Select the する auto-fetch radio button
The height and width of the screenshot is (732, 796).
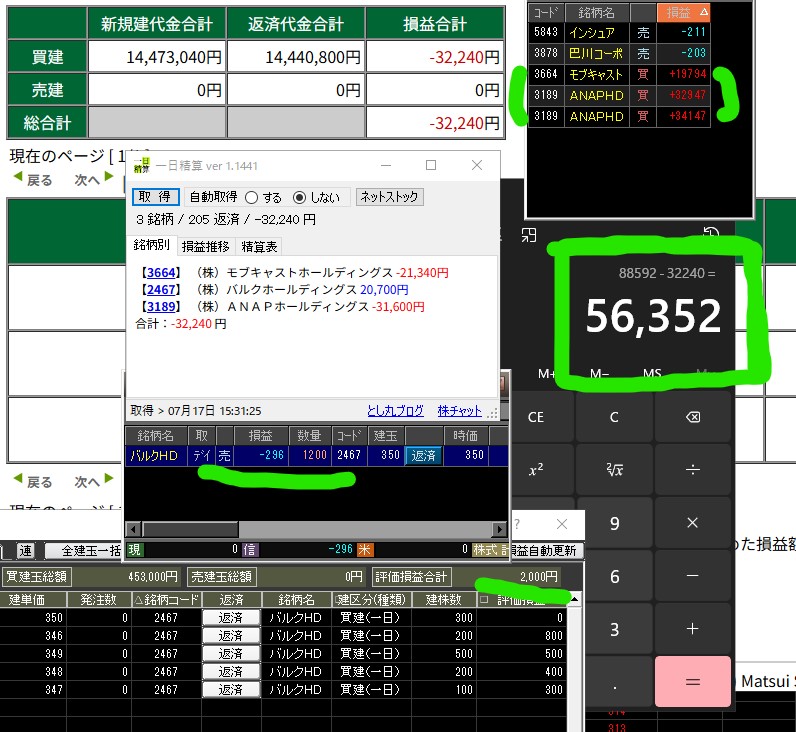pos(251,197)
